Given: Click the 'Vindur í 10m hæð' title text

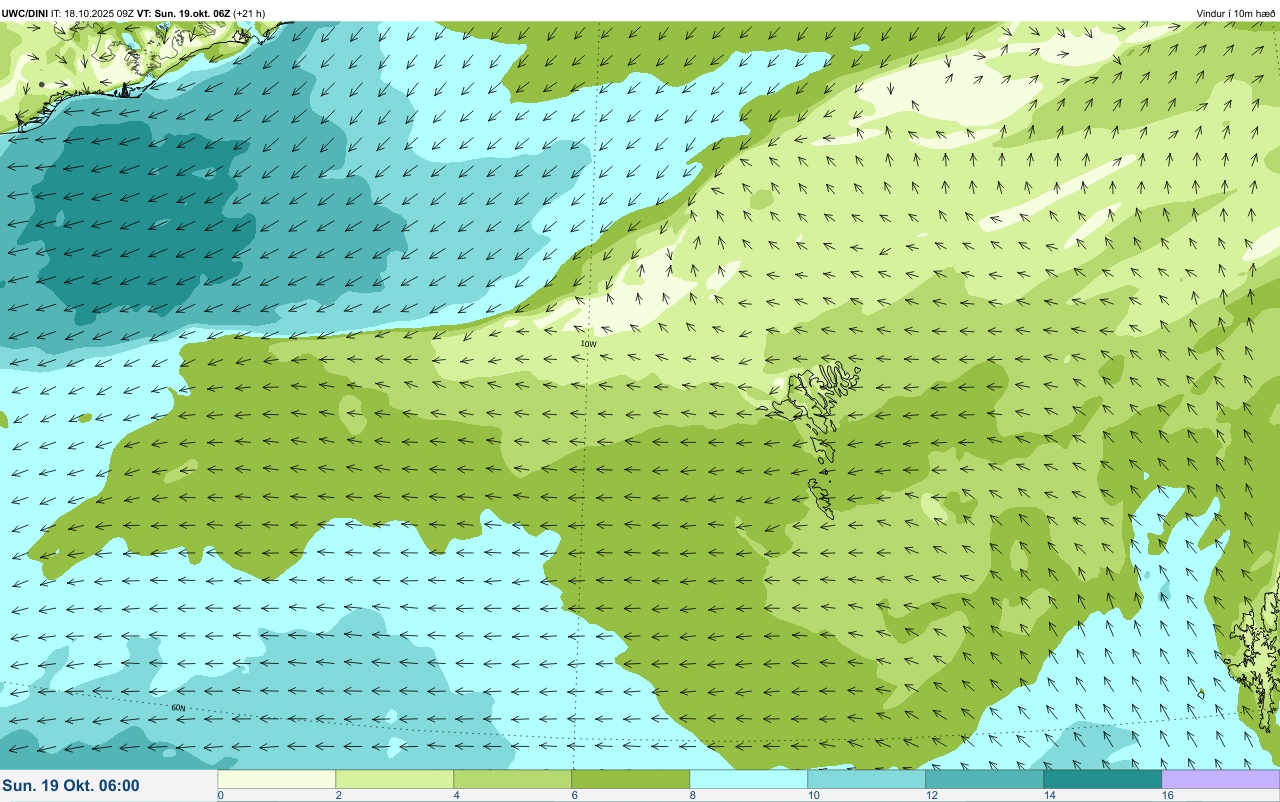Looking at the screenshot, I should 1235,13.
